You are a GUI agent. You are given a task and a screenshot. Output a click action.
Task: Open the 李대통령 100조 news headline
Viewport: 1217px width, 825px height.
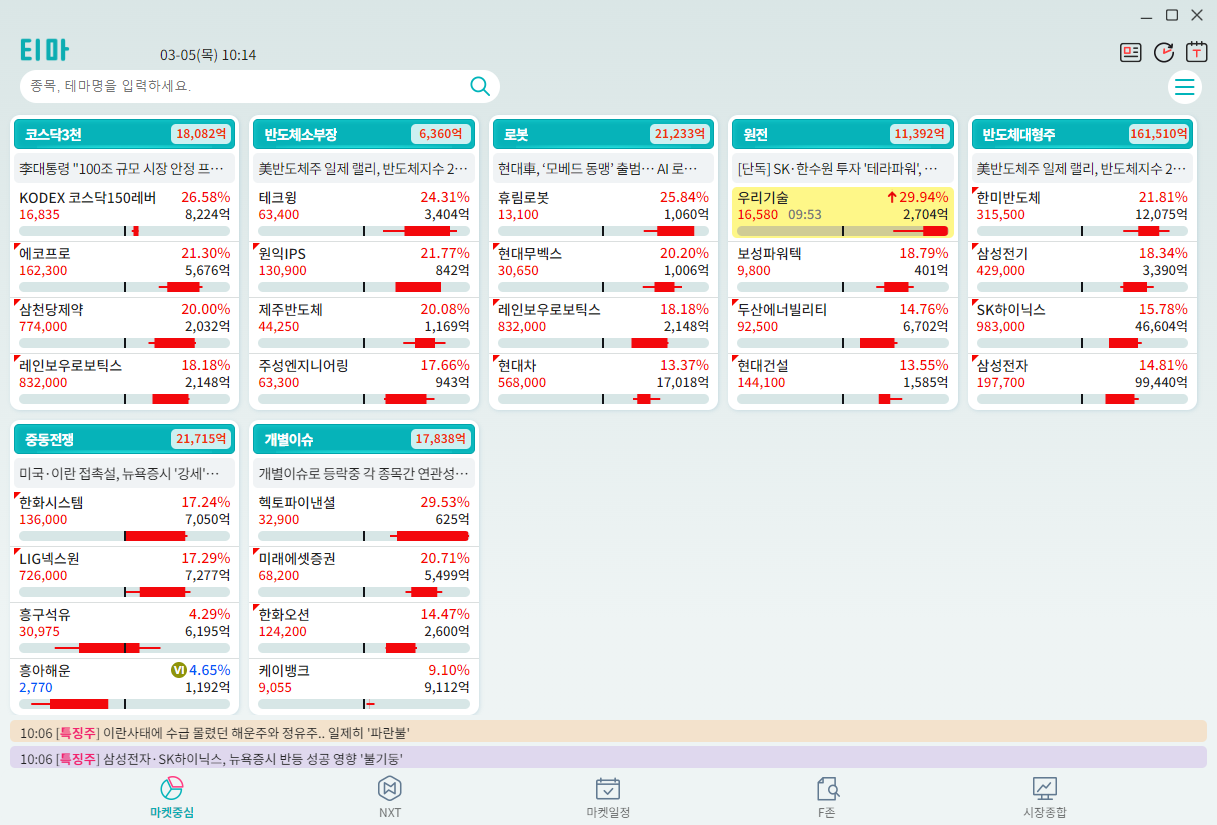[x=124, y=168]
